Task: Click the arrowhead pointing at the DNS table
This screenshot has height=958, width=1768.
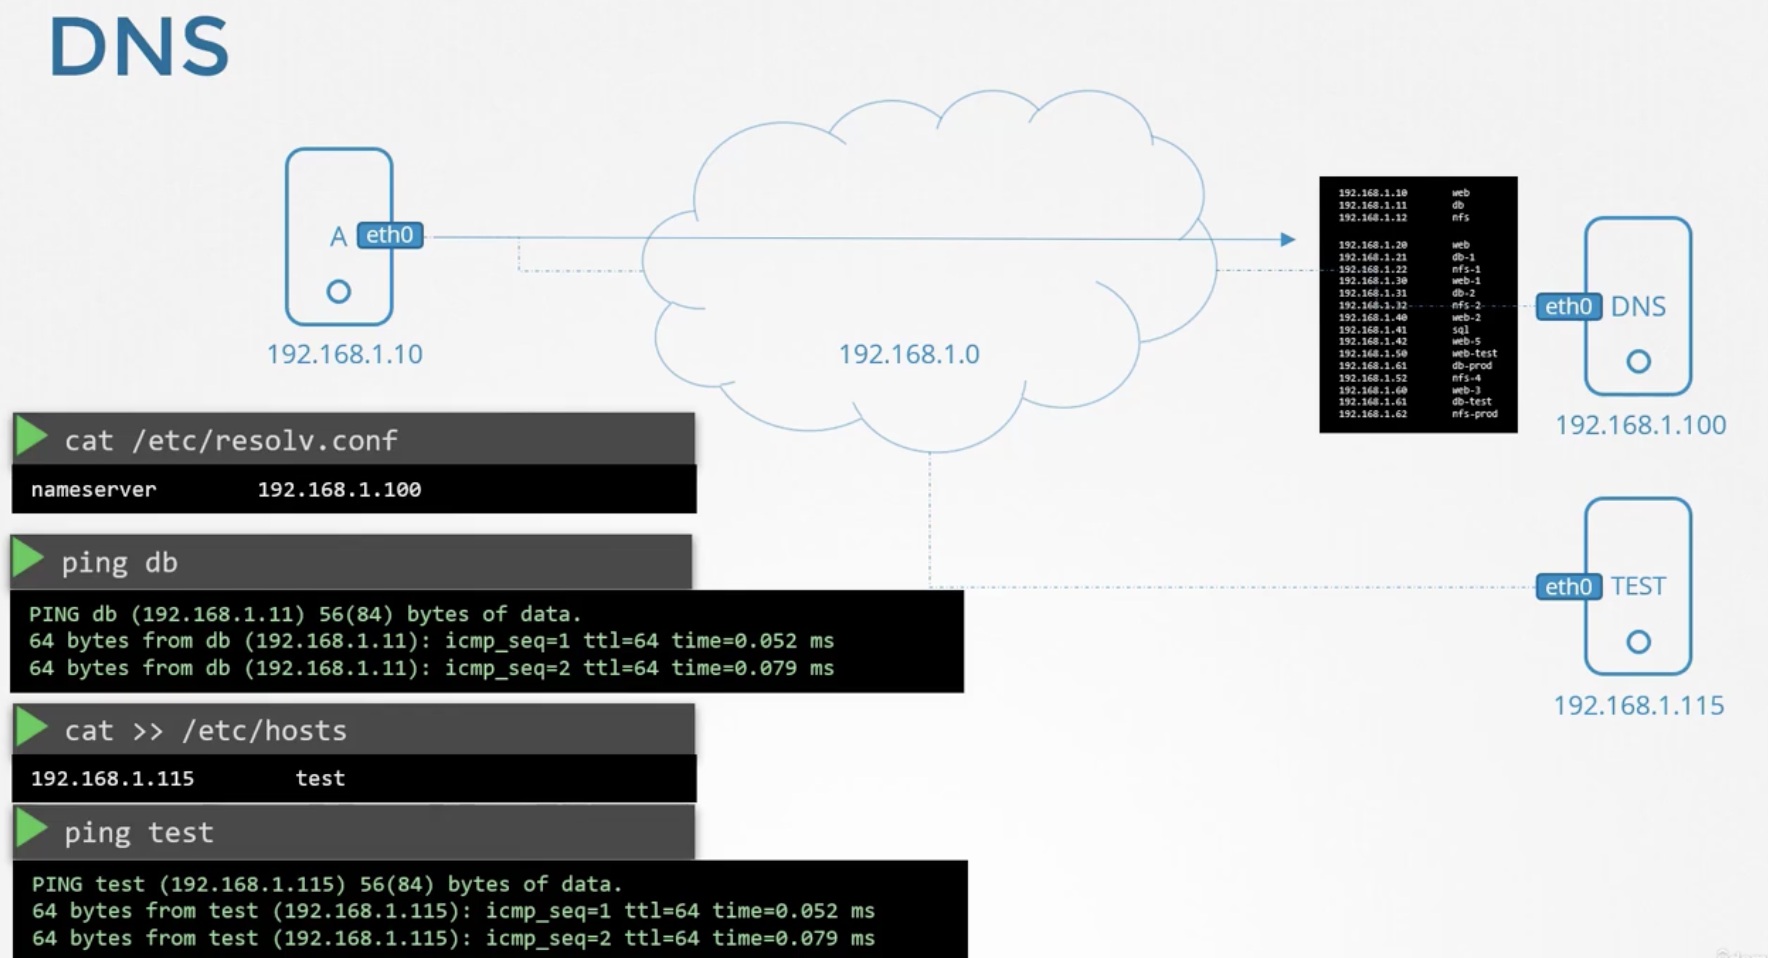Action: (x=1288, y=239)
